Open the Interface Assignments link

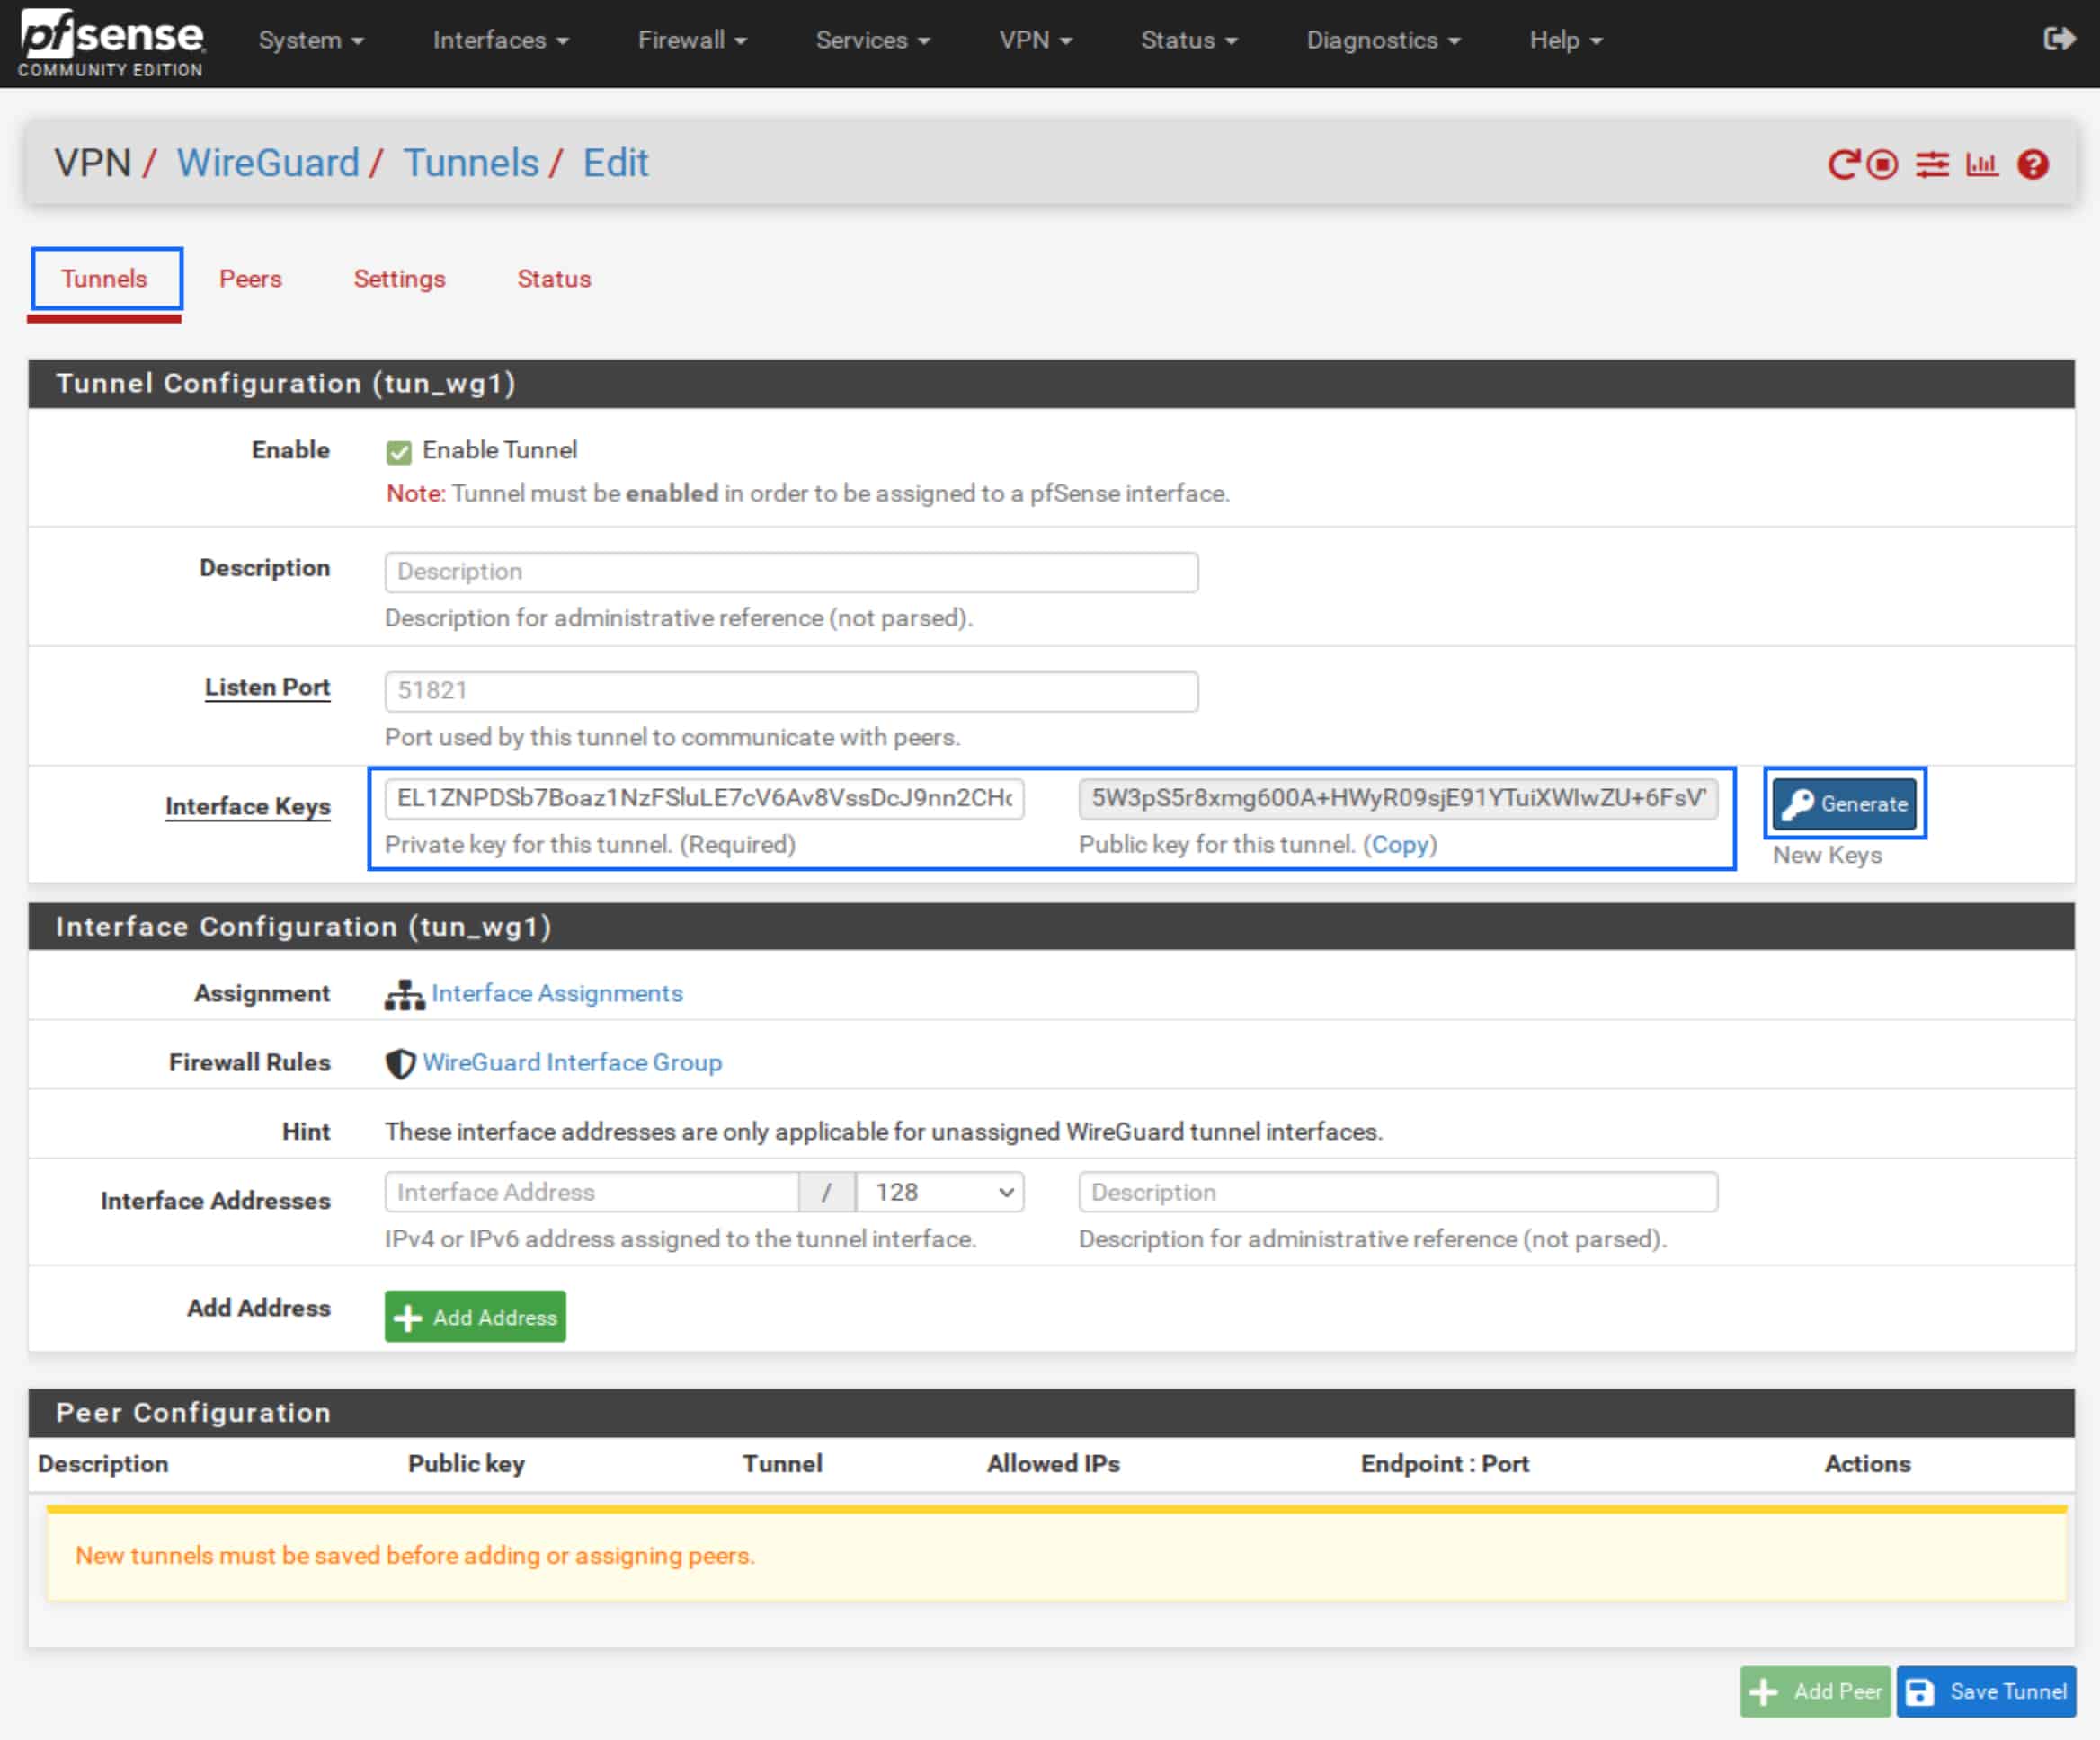tap(557, 994)
